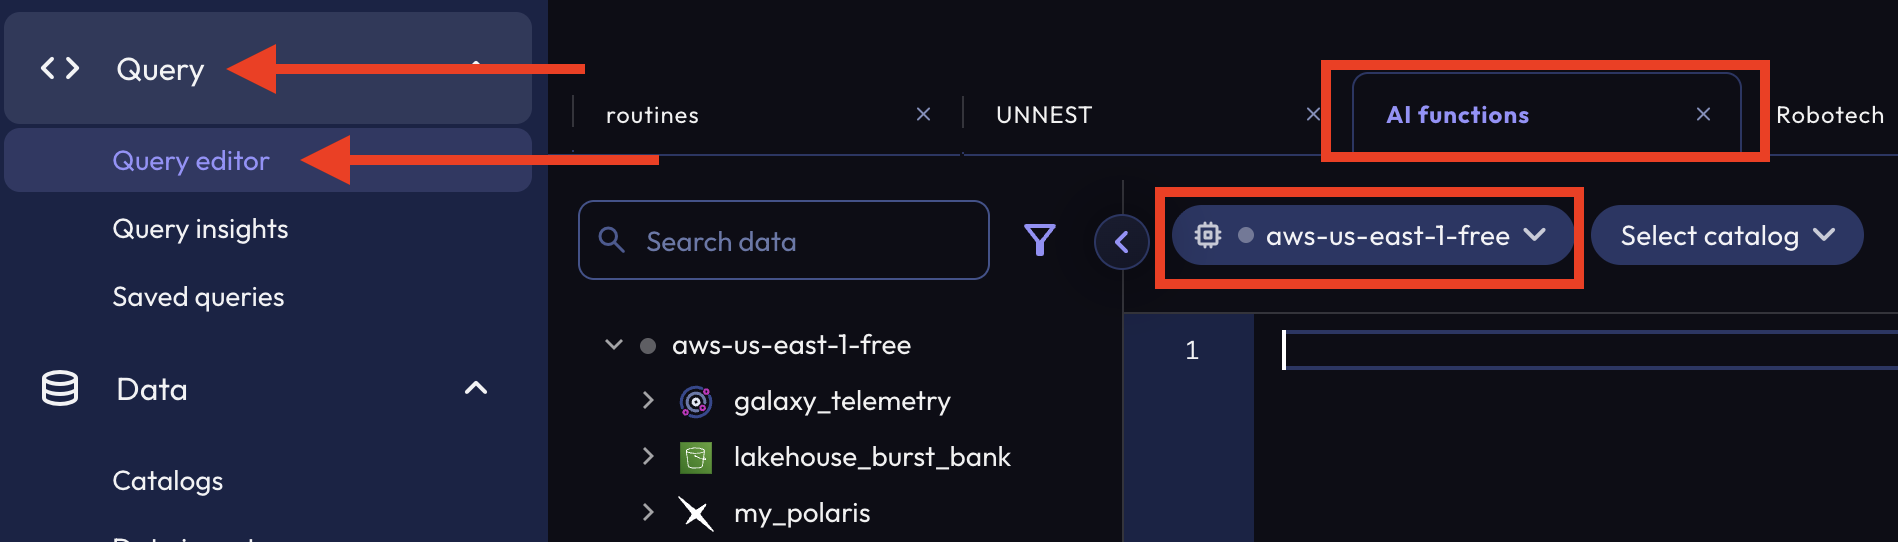Click the galaxy_telemetry catalog icon
Screen dimensions: 1898x542
pyautogui.click(x=696, y=401)
